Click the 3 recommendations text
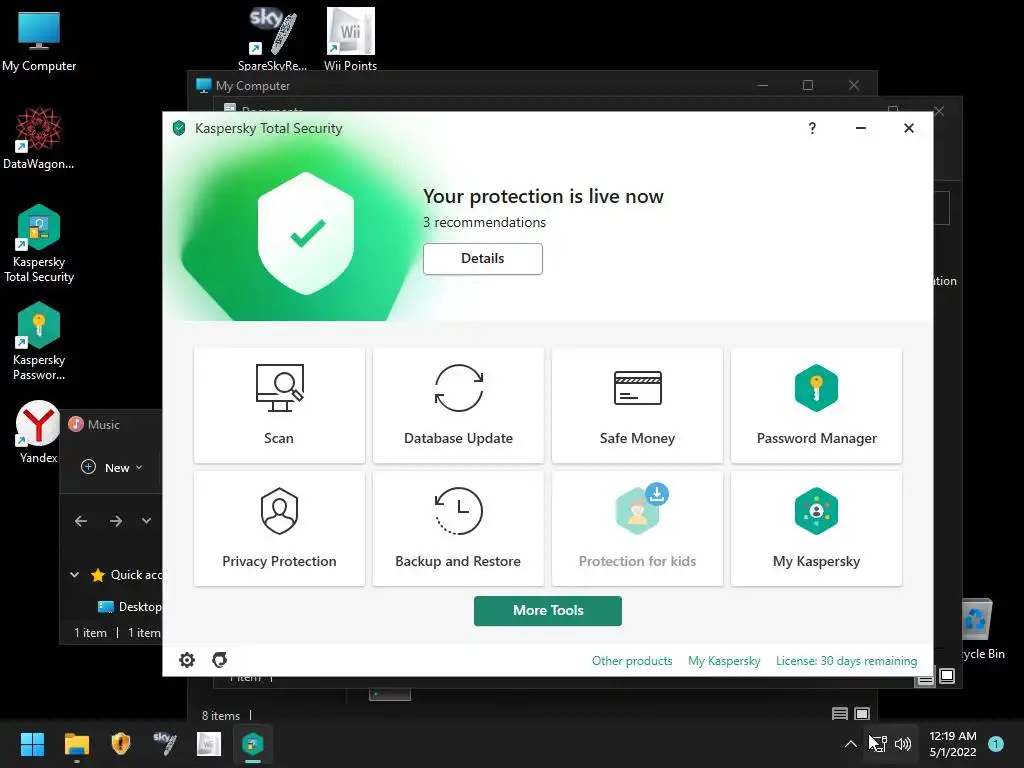 [485, 222]
